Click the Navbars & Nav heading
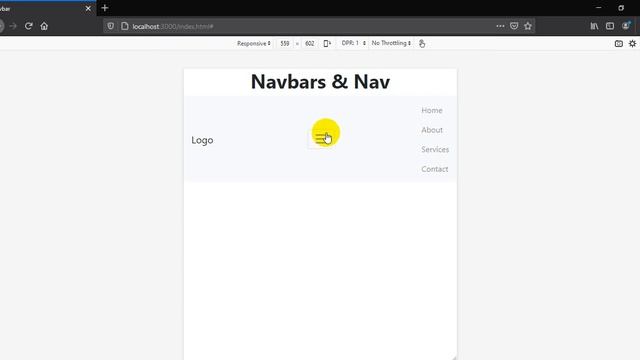This screenshot has width=640, height=360. pos(320,82)
